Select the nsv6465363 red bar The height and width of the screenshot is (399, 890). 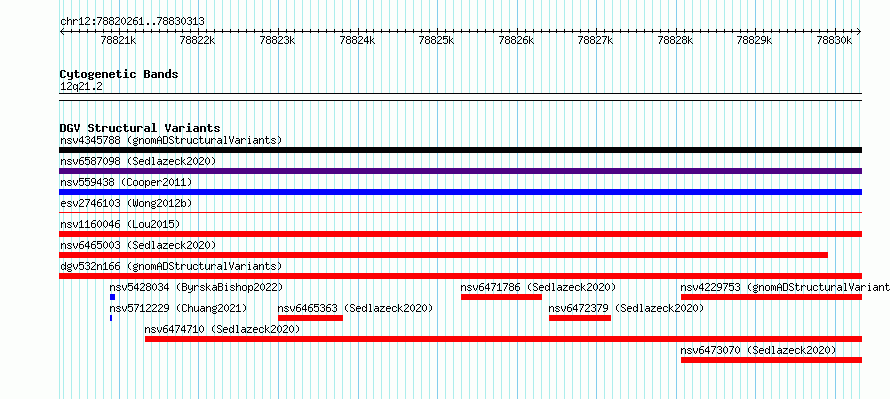click(310, 318)
